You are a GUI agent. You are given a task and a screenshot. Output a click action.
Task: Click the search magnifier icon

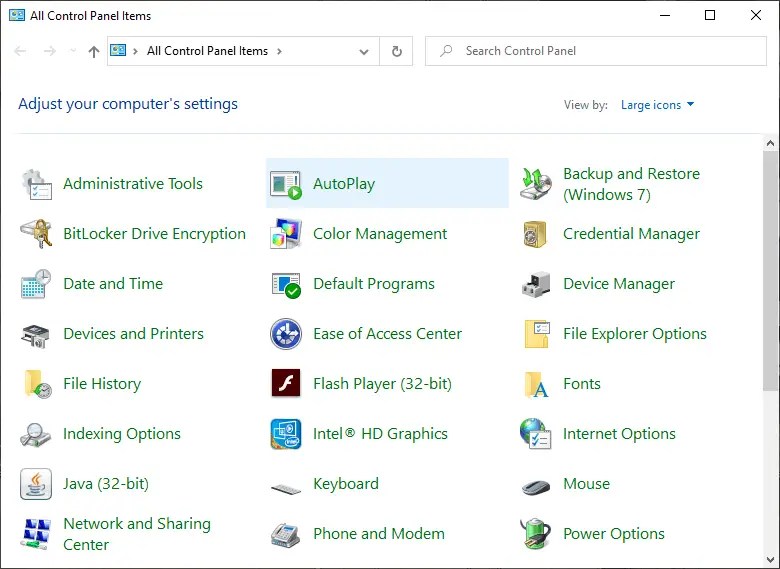point(446,51)
